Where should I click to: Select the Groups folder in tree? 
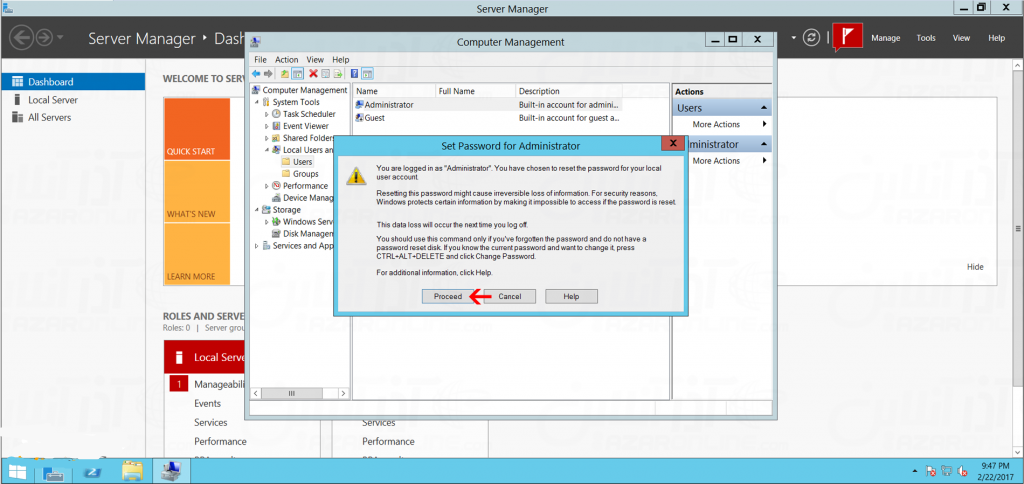(x=300, y=174)
